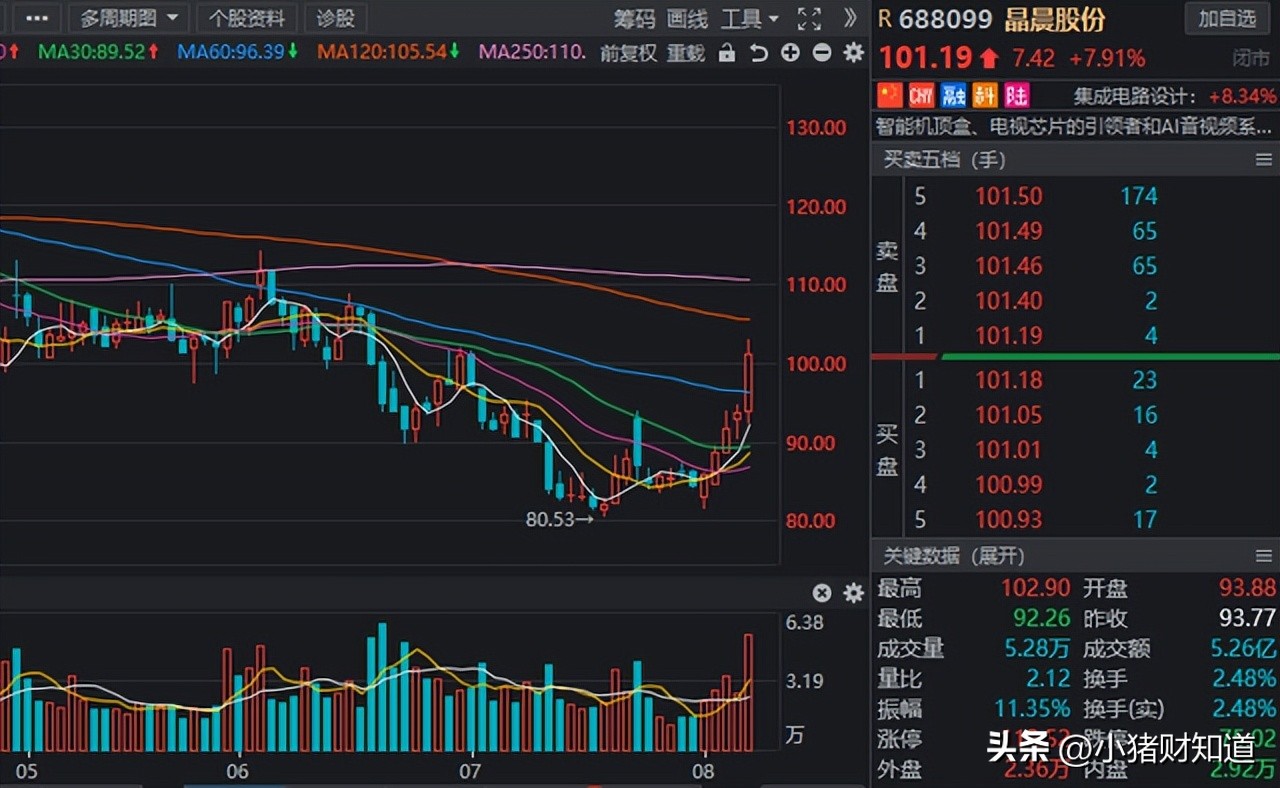Toggle the chart lock icon
1280x788 pixels.
727,54
